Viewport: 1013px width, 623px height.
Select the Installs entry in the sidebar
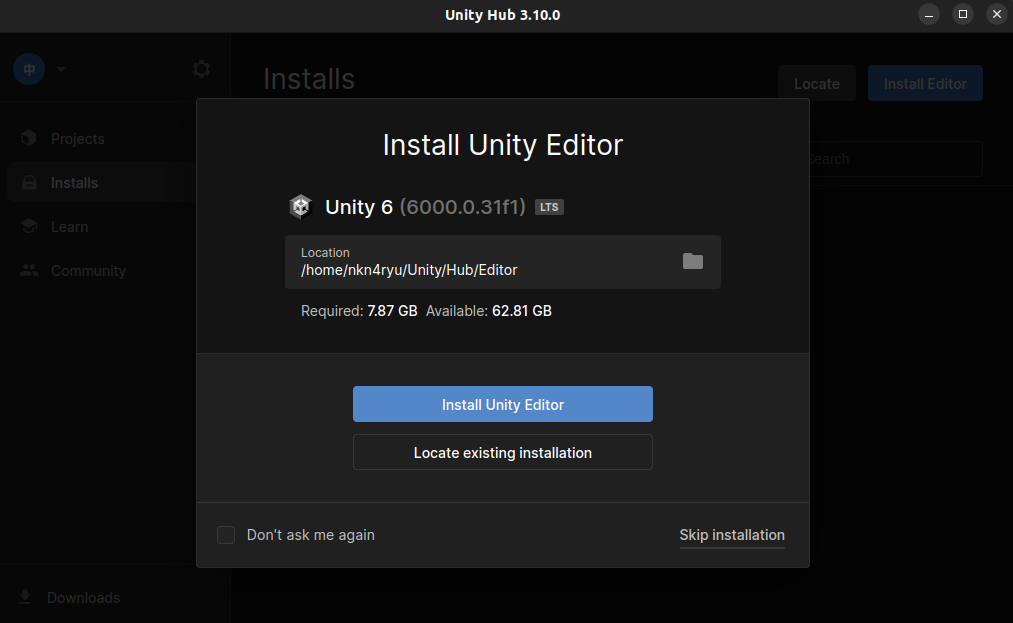(x=75, y=182)
